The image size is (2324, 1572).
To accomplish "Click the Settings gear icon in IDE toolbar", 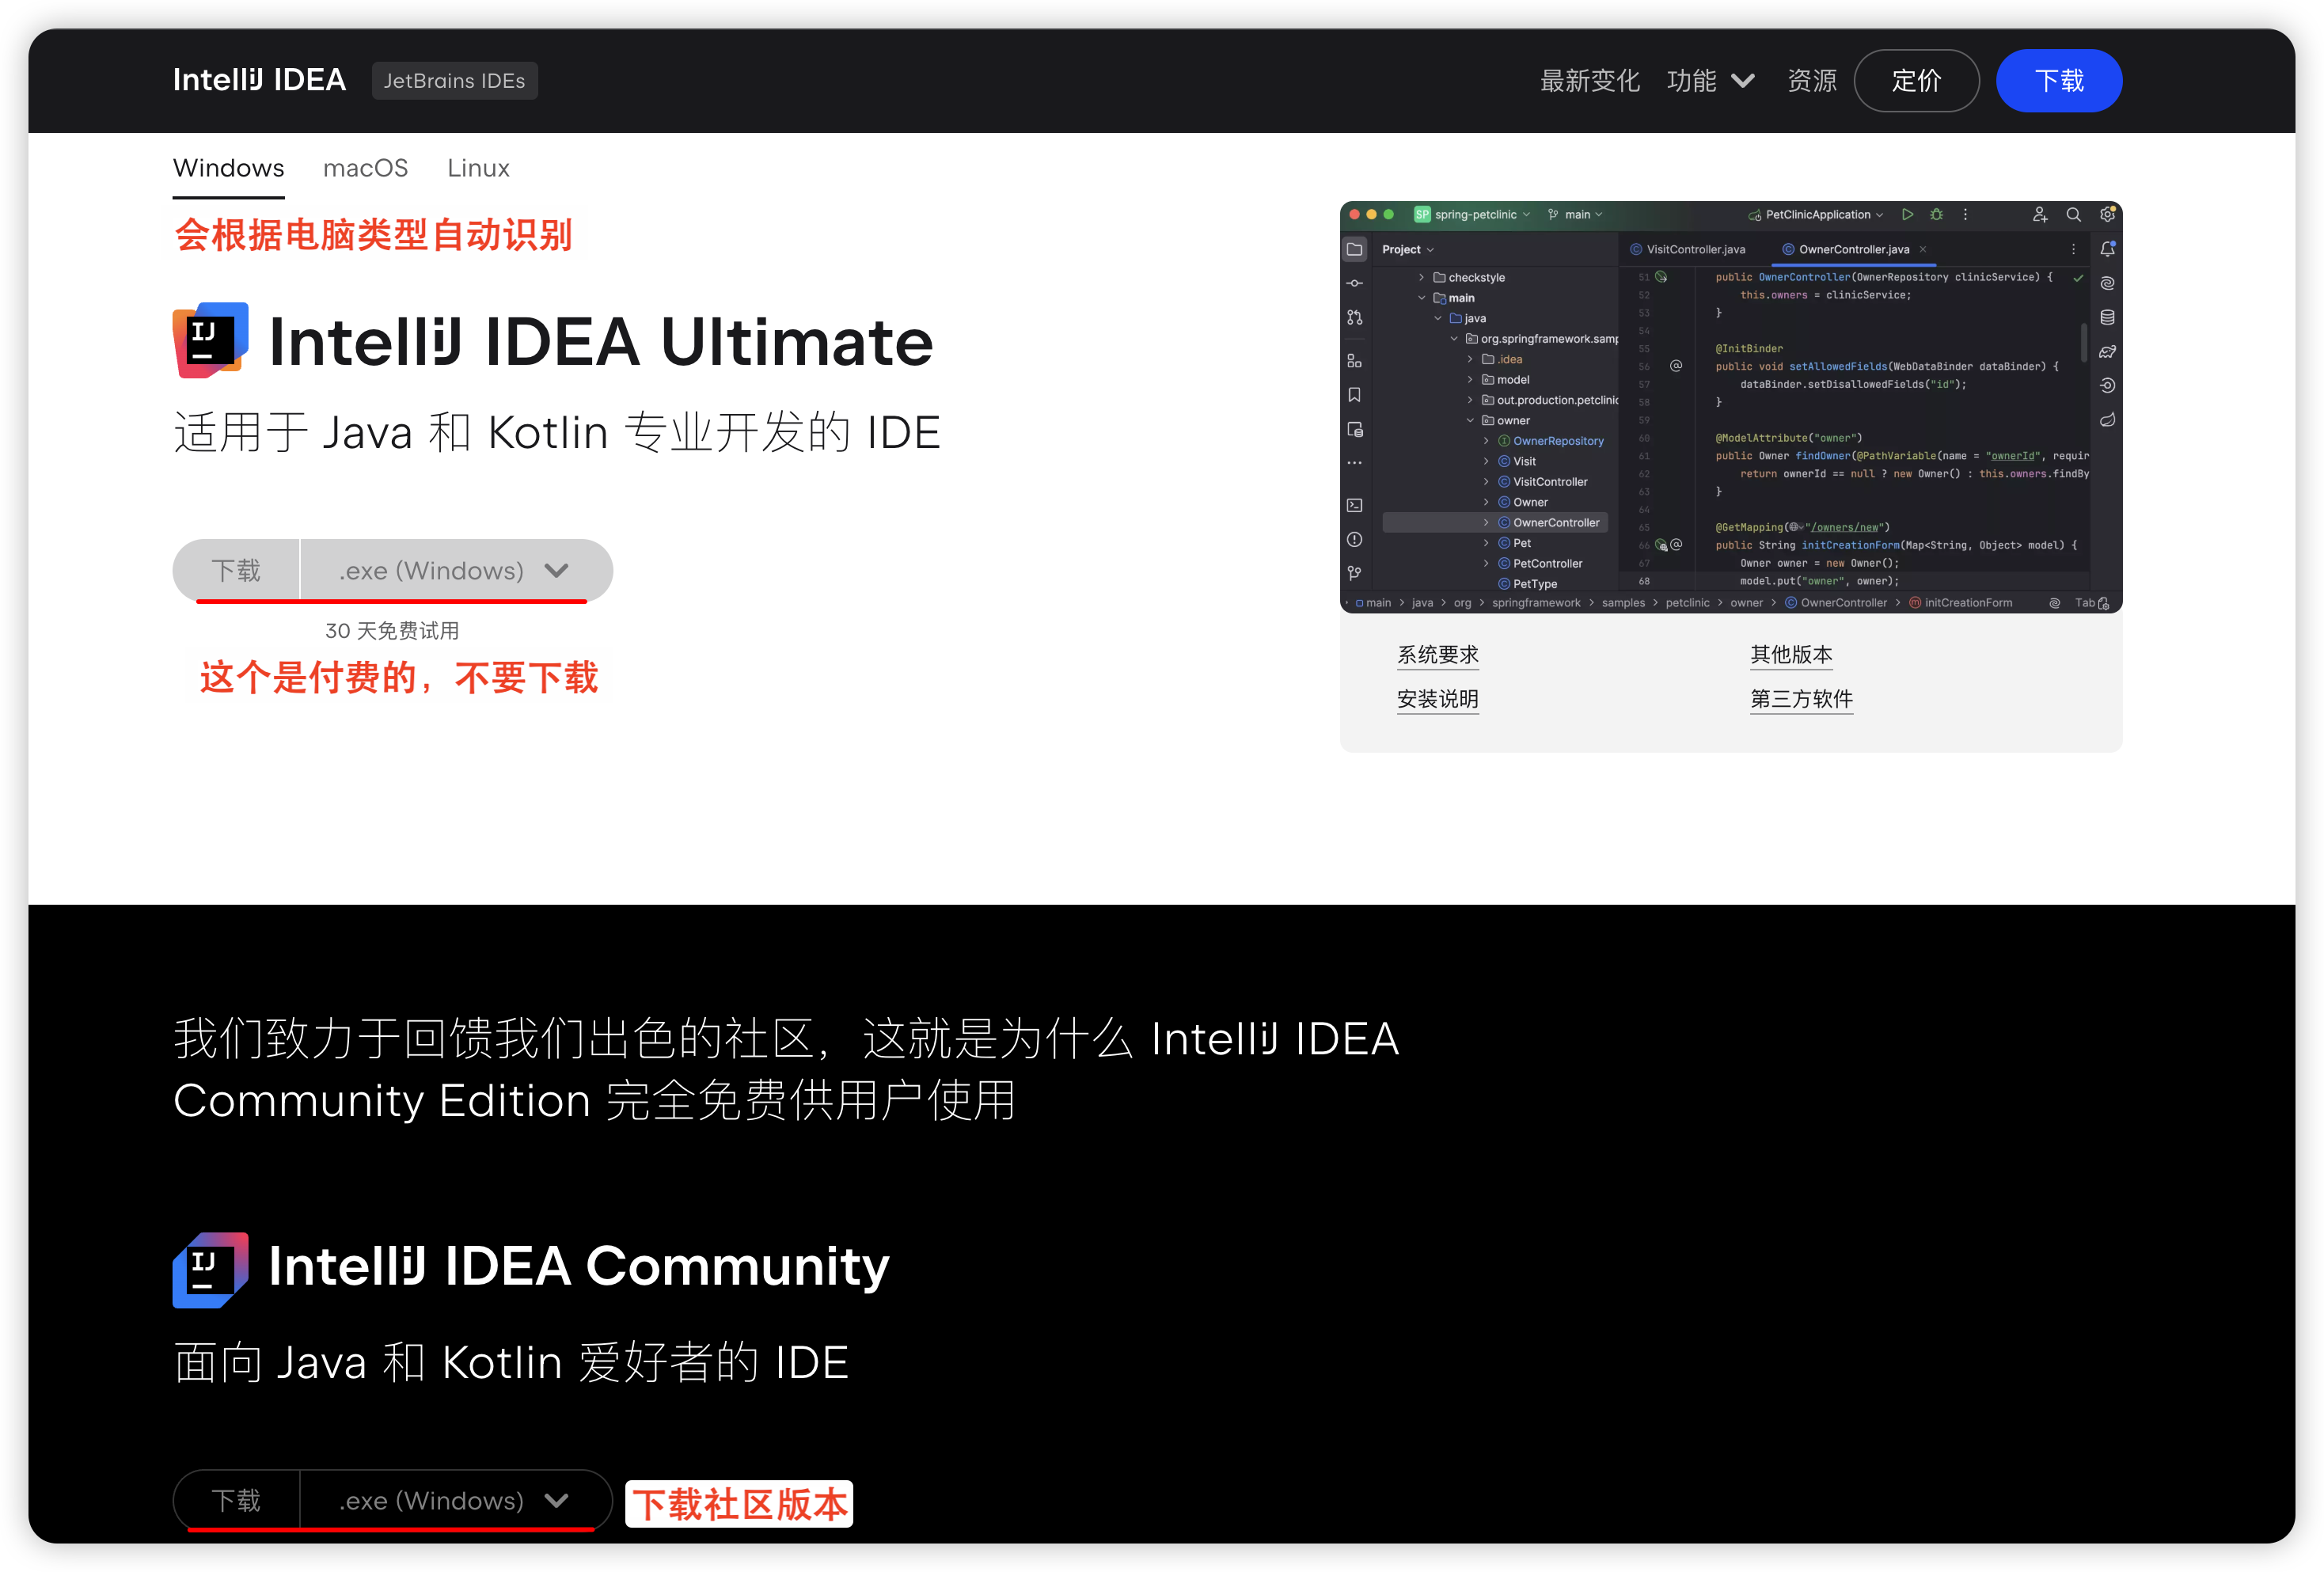I will pyautogui.click(x=2107, y=214).
